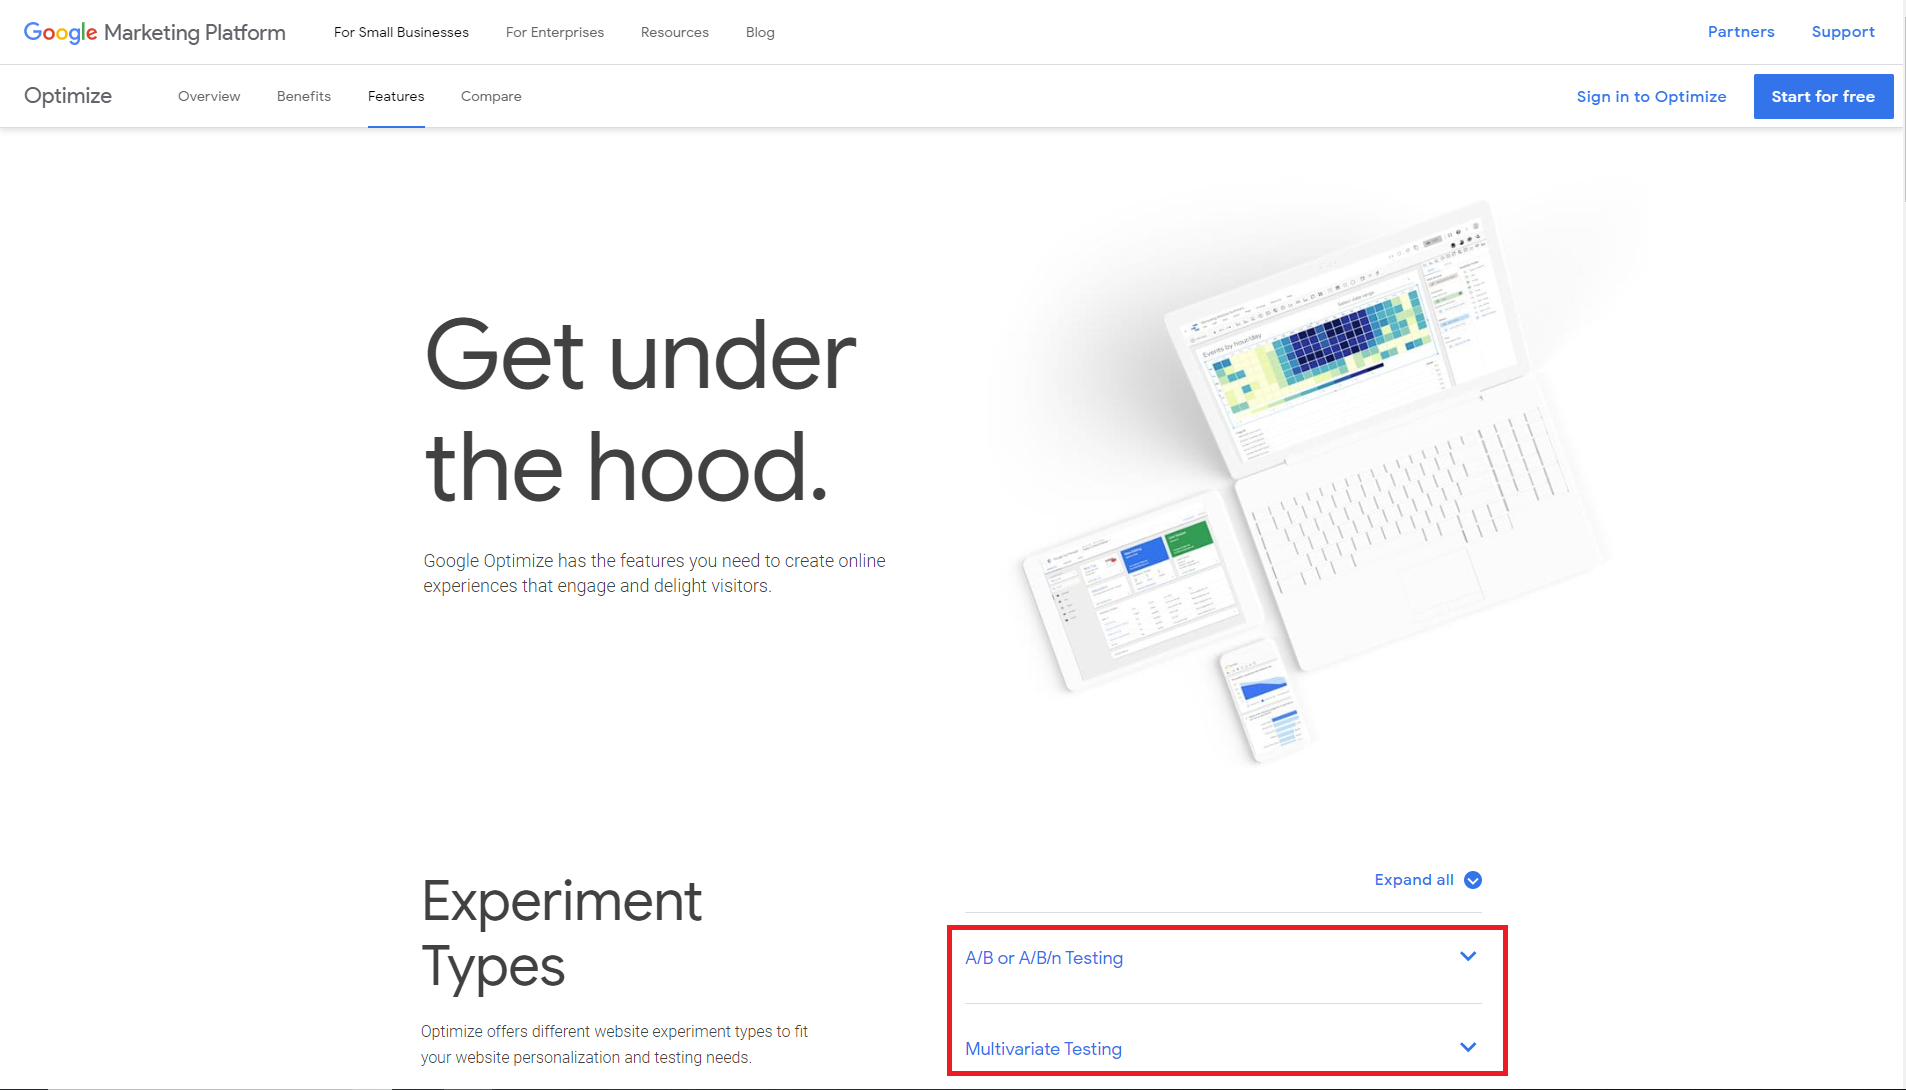Go to the Blog page
This screenshot has width=1906, height=1090.
point(760,32)
